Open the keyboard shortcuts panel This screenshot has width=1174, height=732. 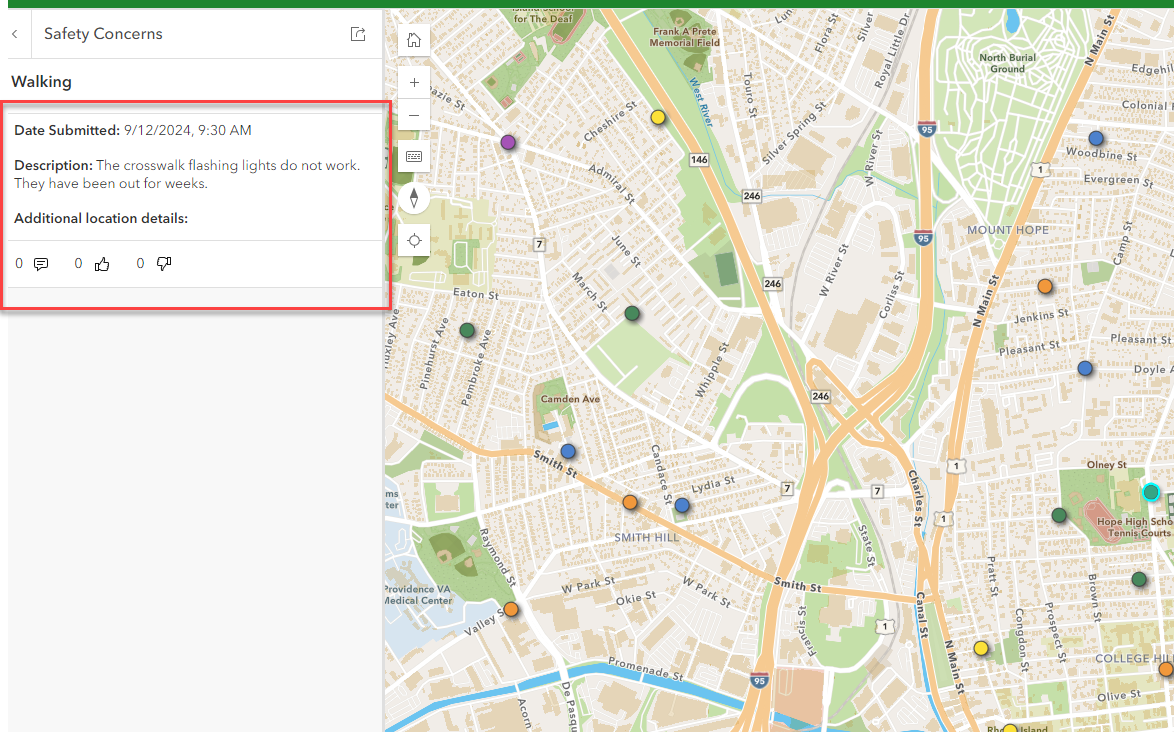pyautogui.click(x=413, y=157)
